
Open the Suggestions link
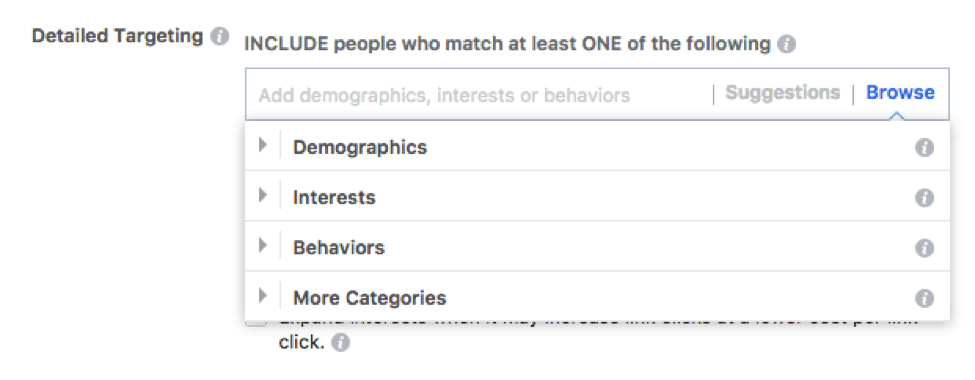click(x=783, y=93)
